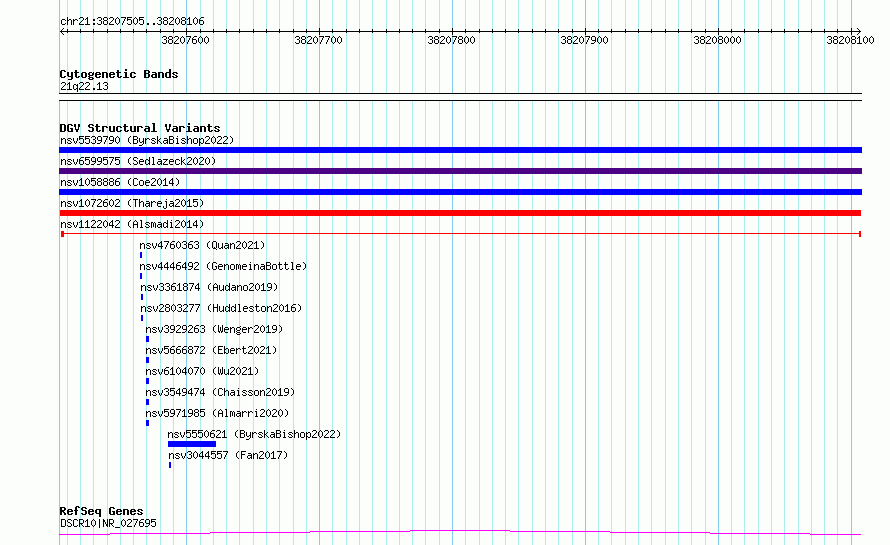Click the DGV Structural Variants track heading
The height and width of the screenshot is (545, 890).
pos(140,128)
